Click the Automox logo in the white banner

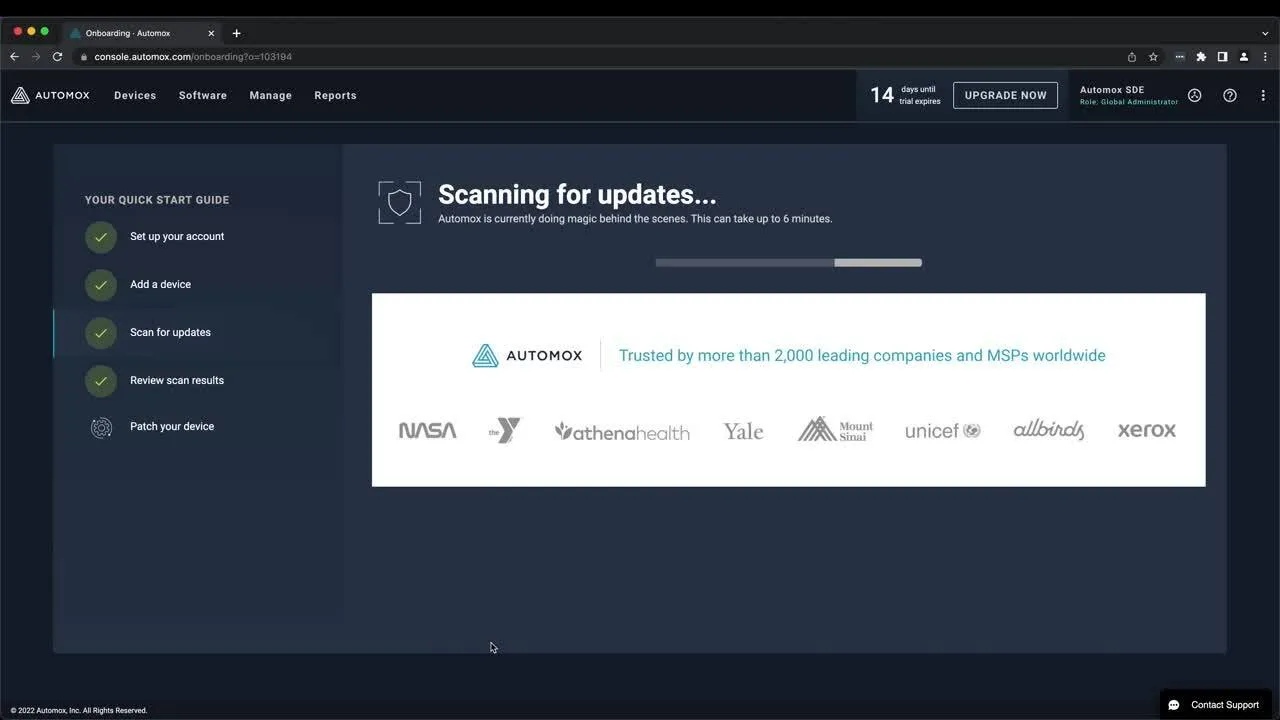point(527,356)
